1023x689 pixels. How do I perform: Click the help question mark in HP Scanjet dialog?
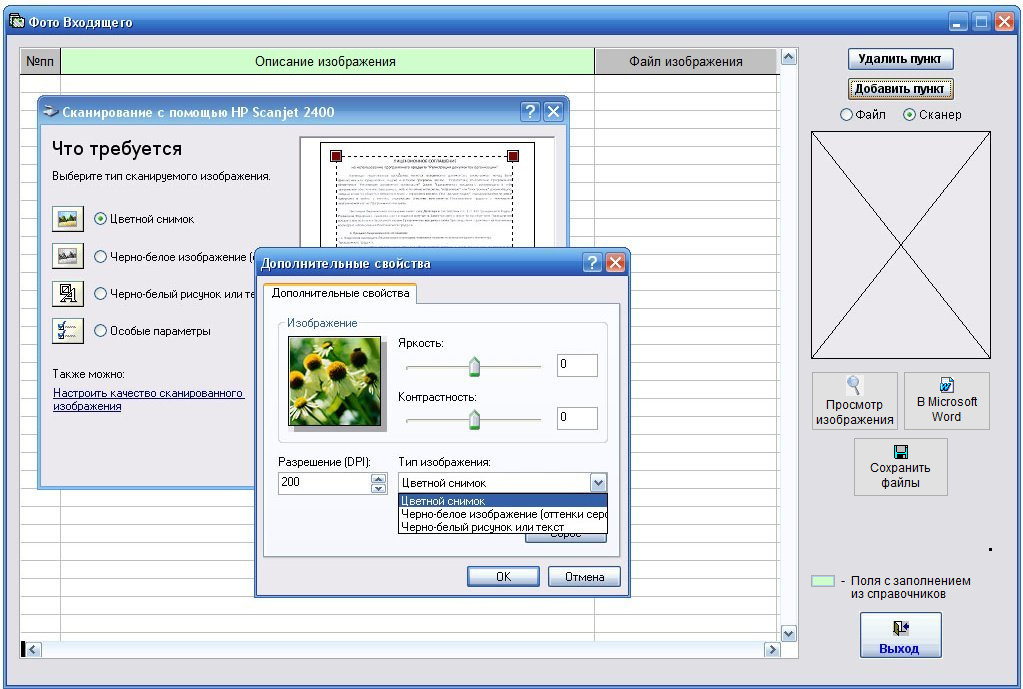529,112
